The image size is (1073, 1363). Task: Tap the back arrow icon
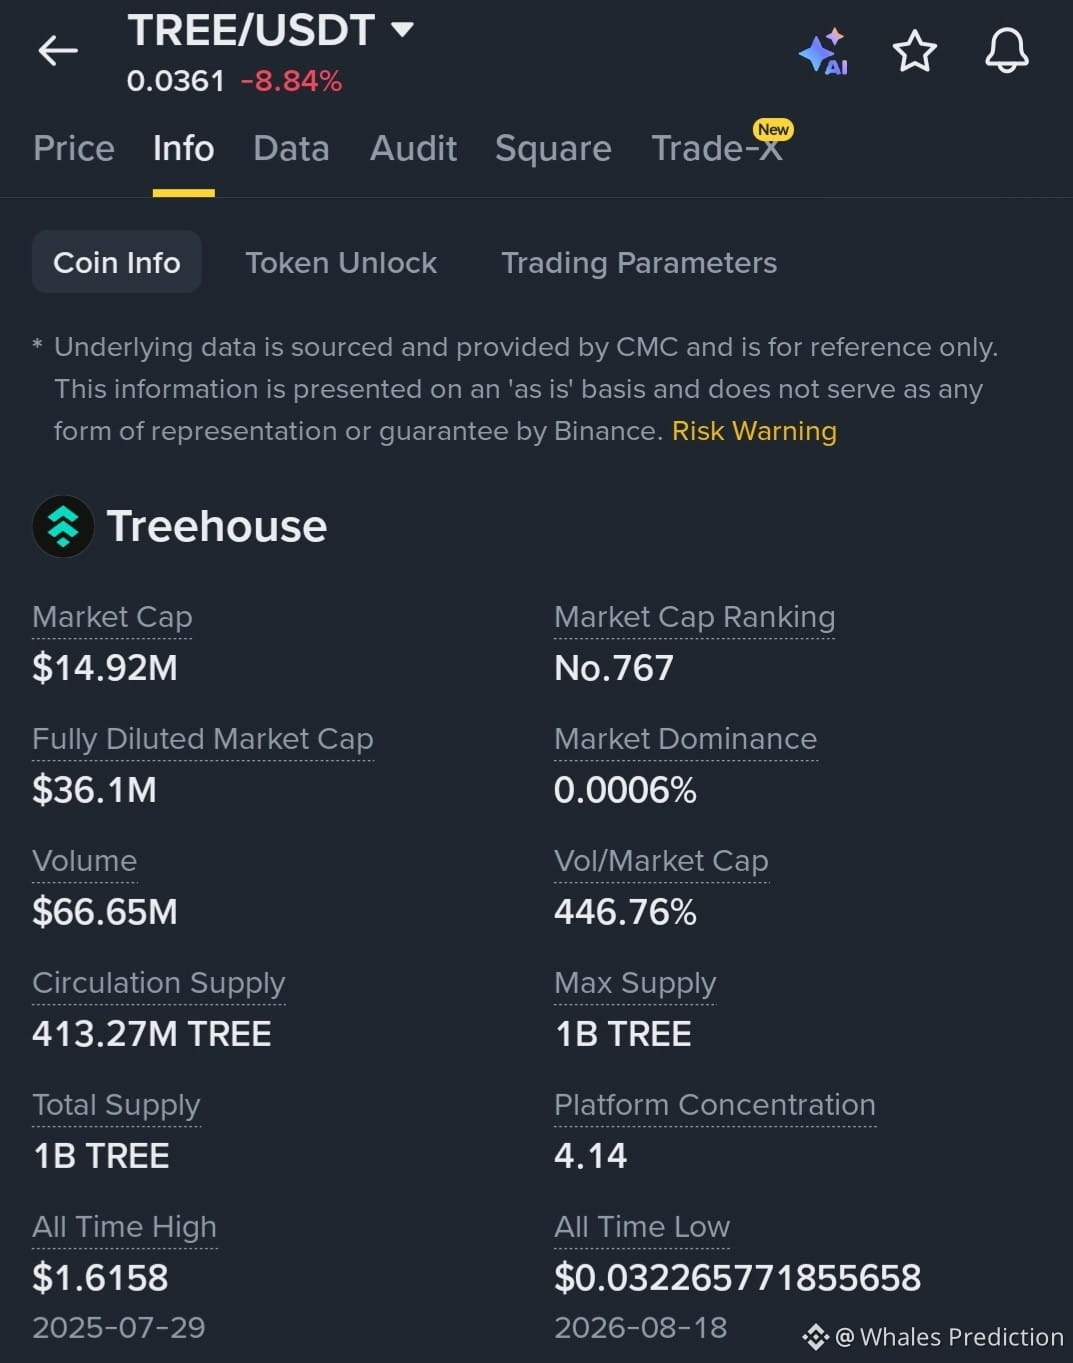pyautogui.click(x=58, y=50)
